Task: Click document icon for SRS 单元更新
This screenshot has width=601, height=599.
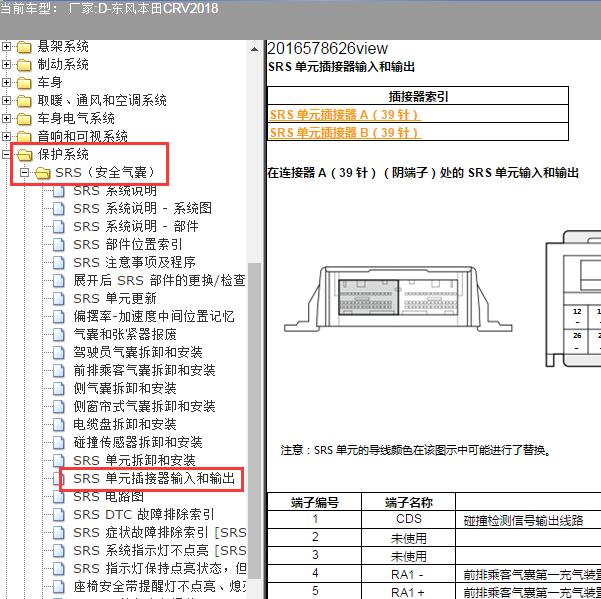Action: click(x=58, y=299)
